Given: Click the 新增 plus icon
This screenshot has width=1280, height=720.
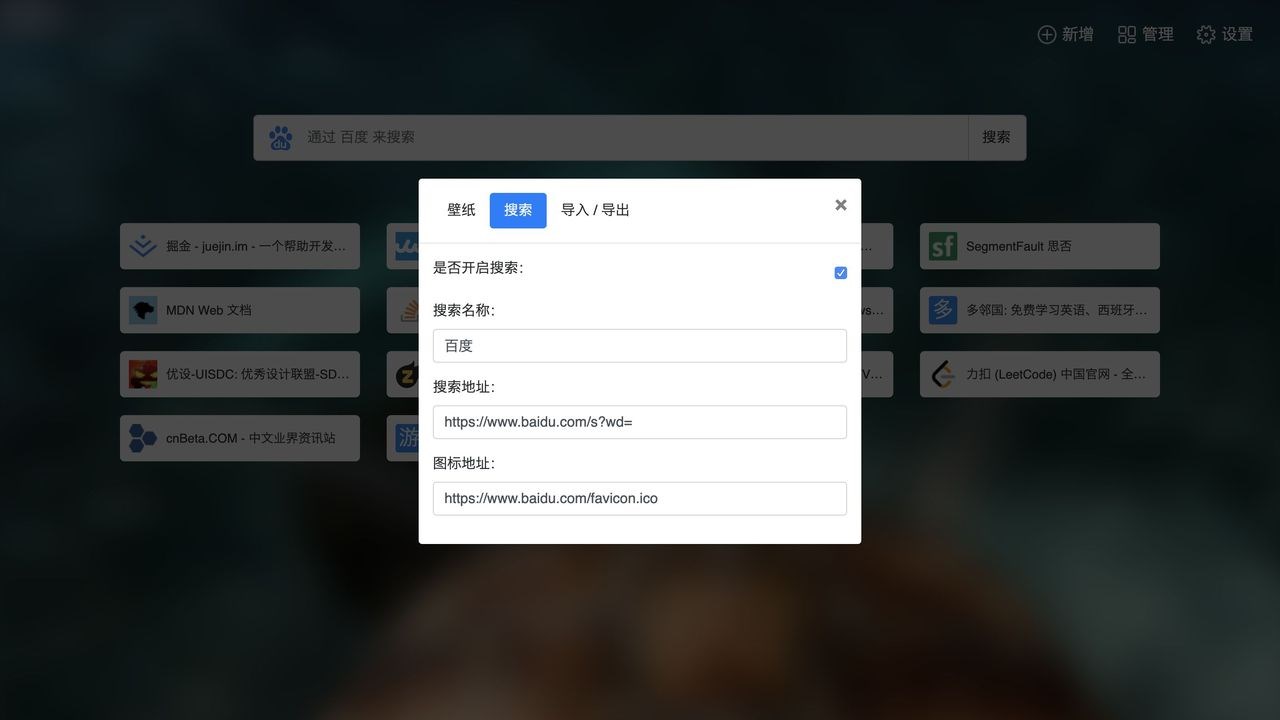Looking at the screenshot, I should click(x=1046, y=35).
